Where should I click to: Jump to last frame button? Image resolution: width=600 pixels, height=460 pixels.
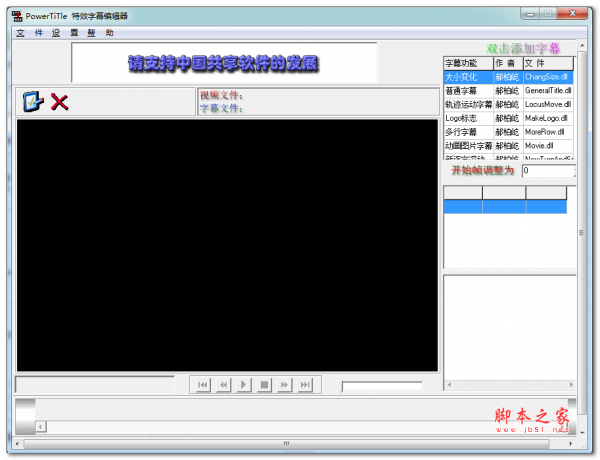[305, 385]
